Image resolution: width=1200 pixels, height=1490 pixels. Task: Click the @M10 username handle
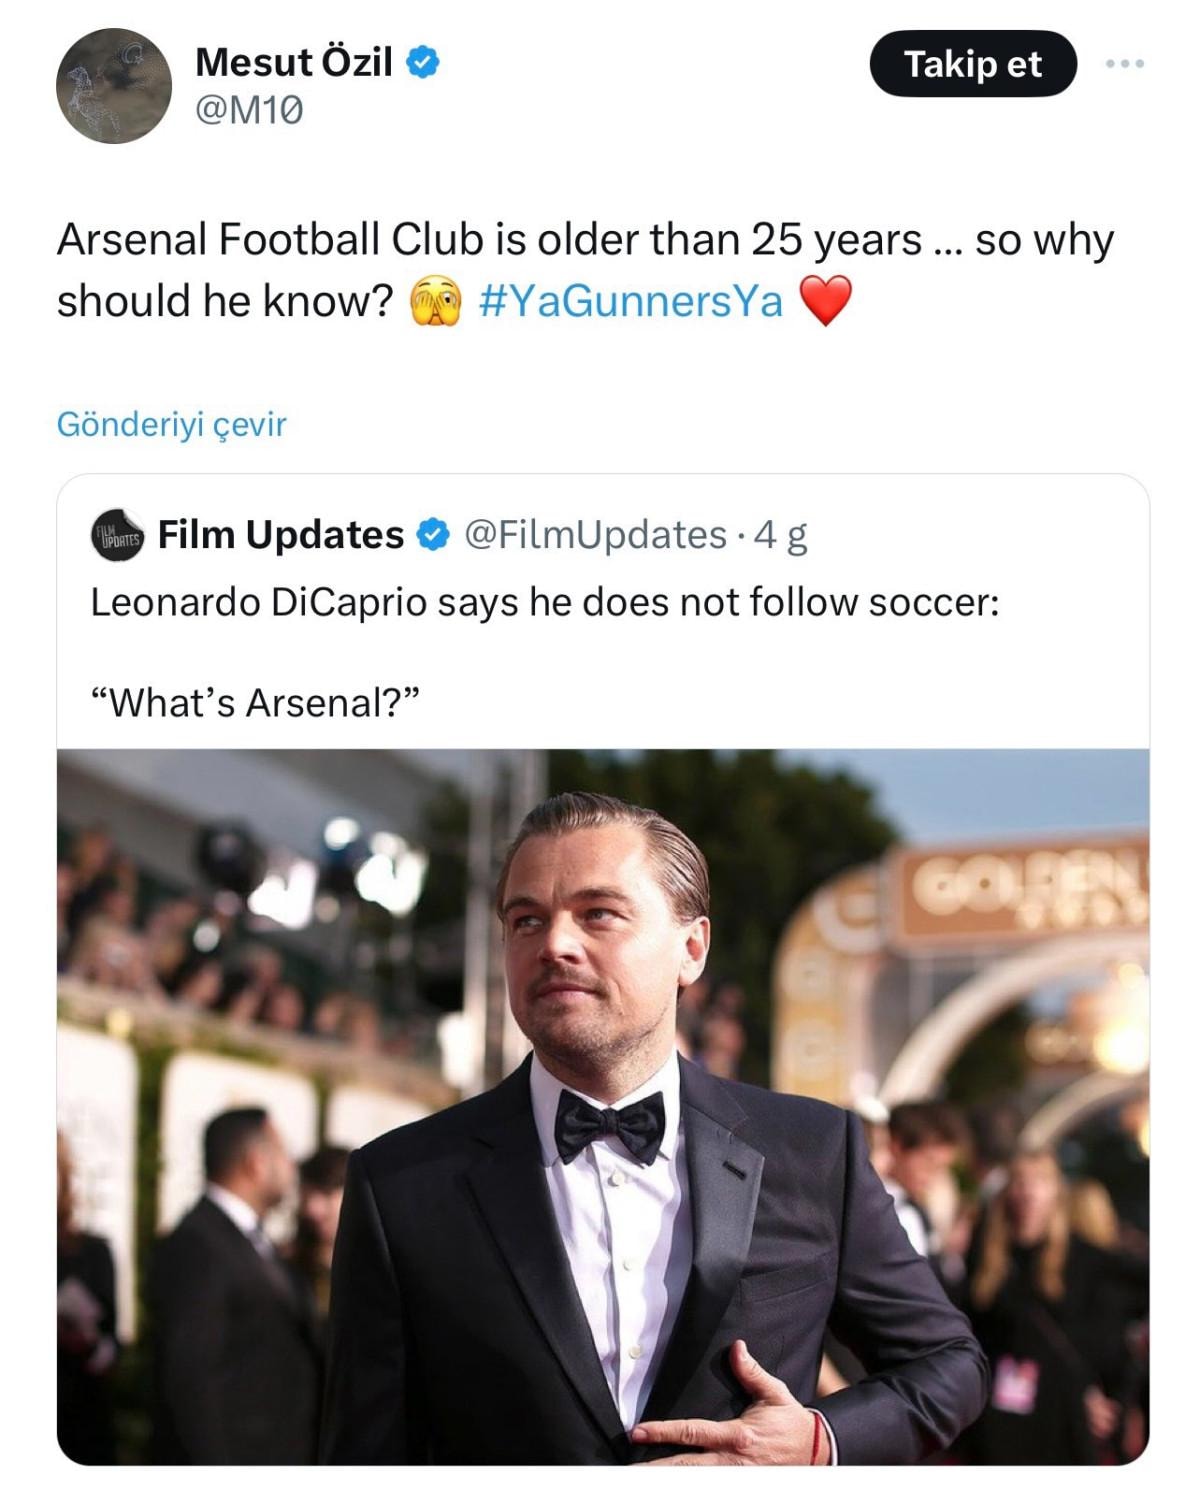point(249,109)
